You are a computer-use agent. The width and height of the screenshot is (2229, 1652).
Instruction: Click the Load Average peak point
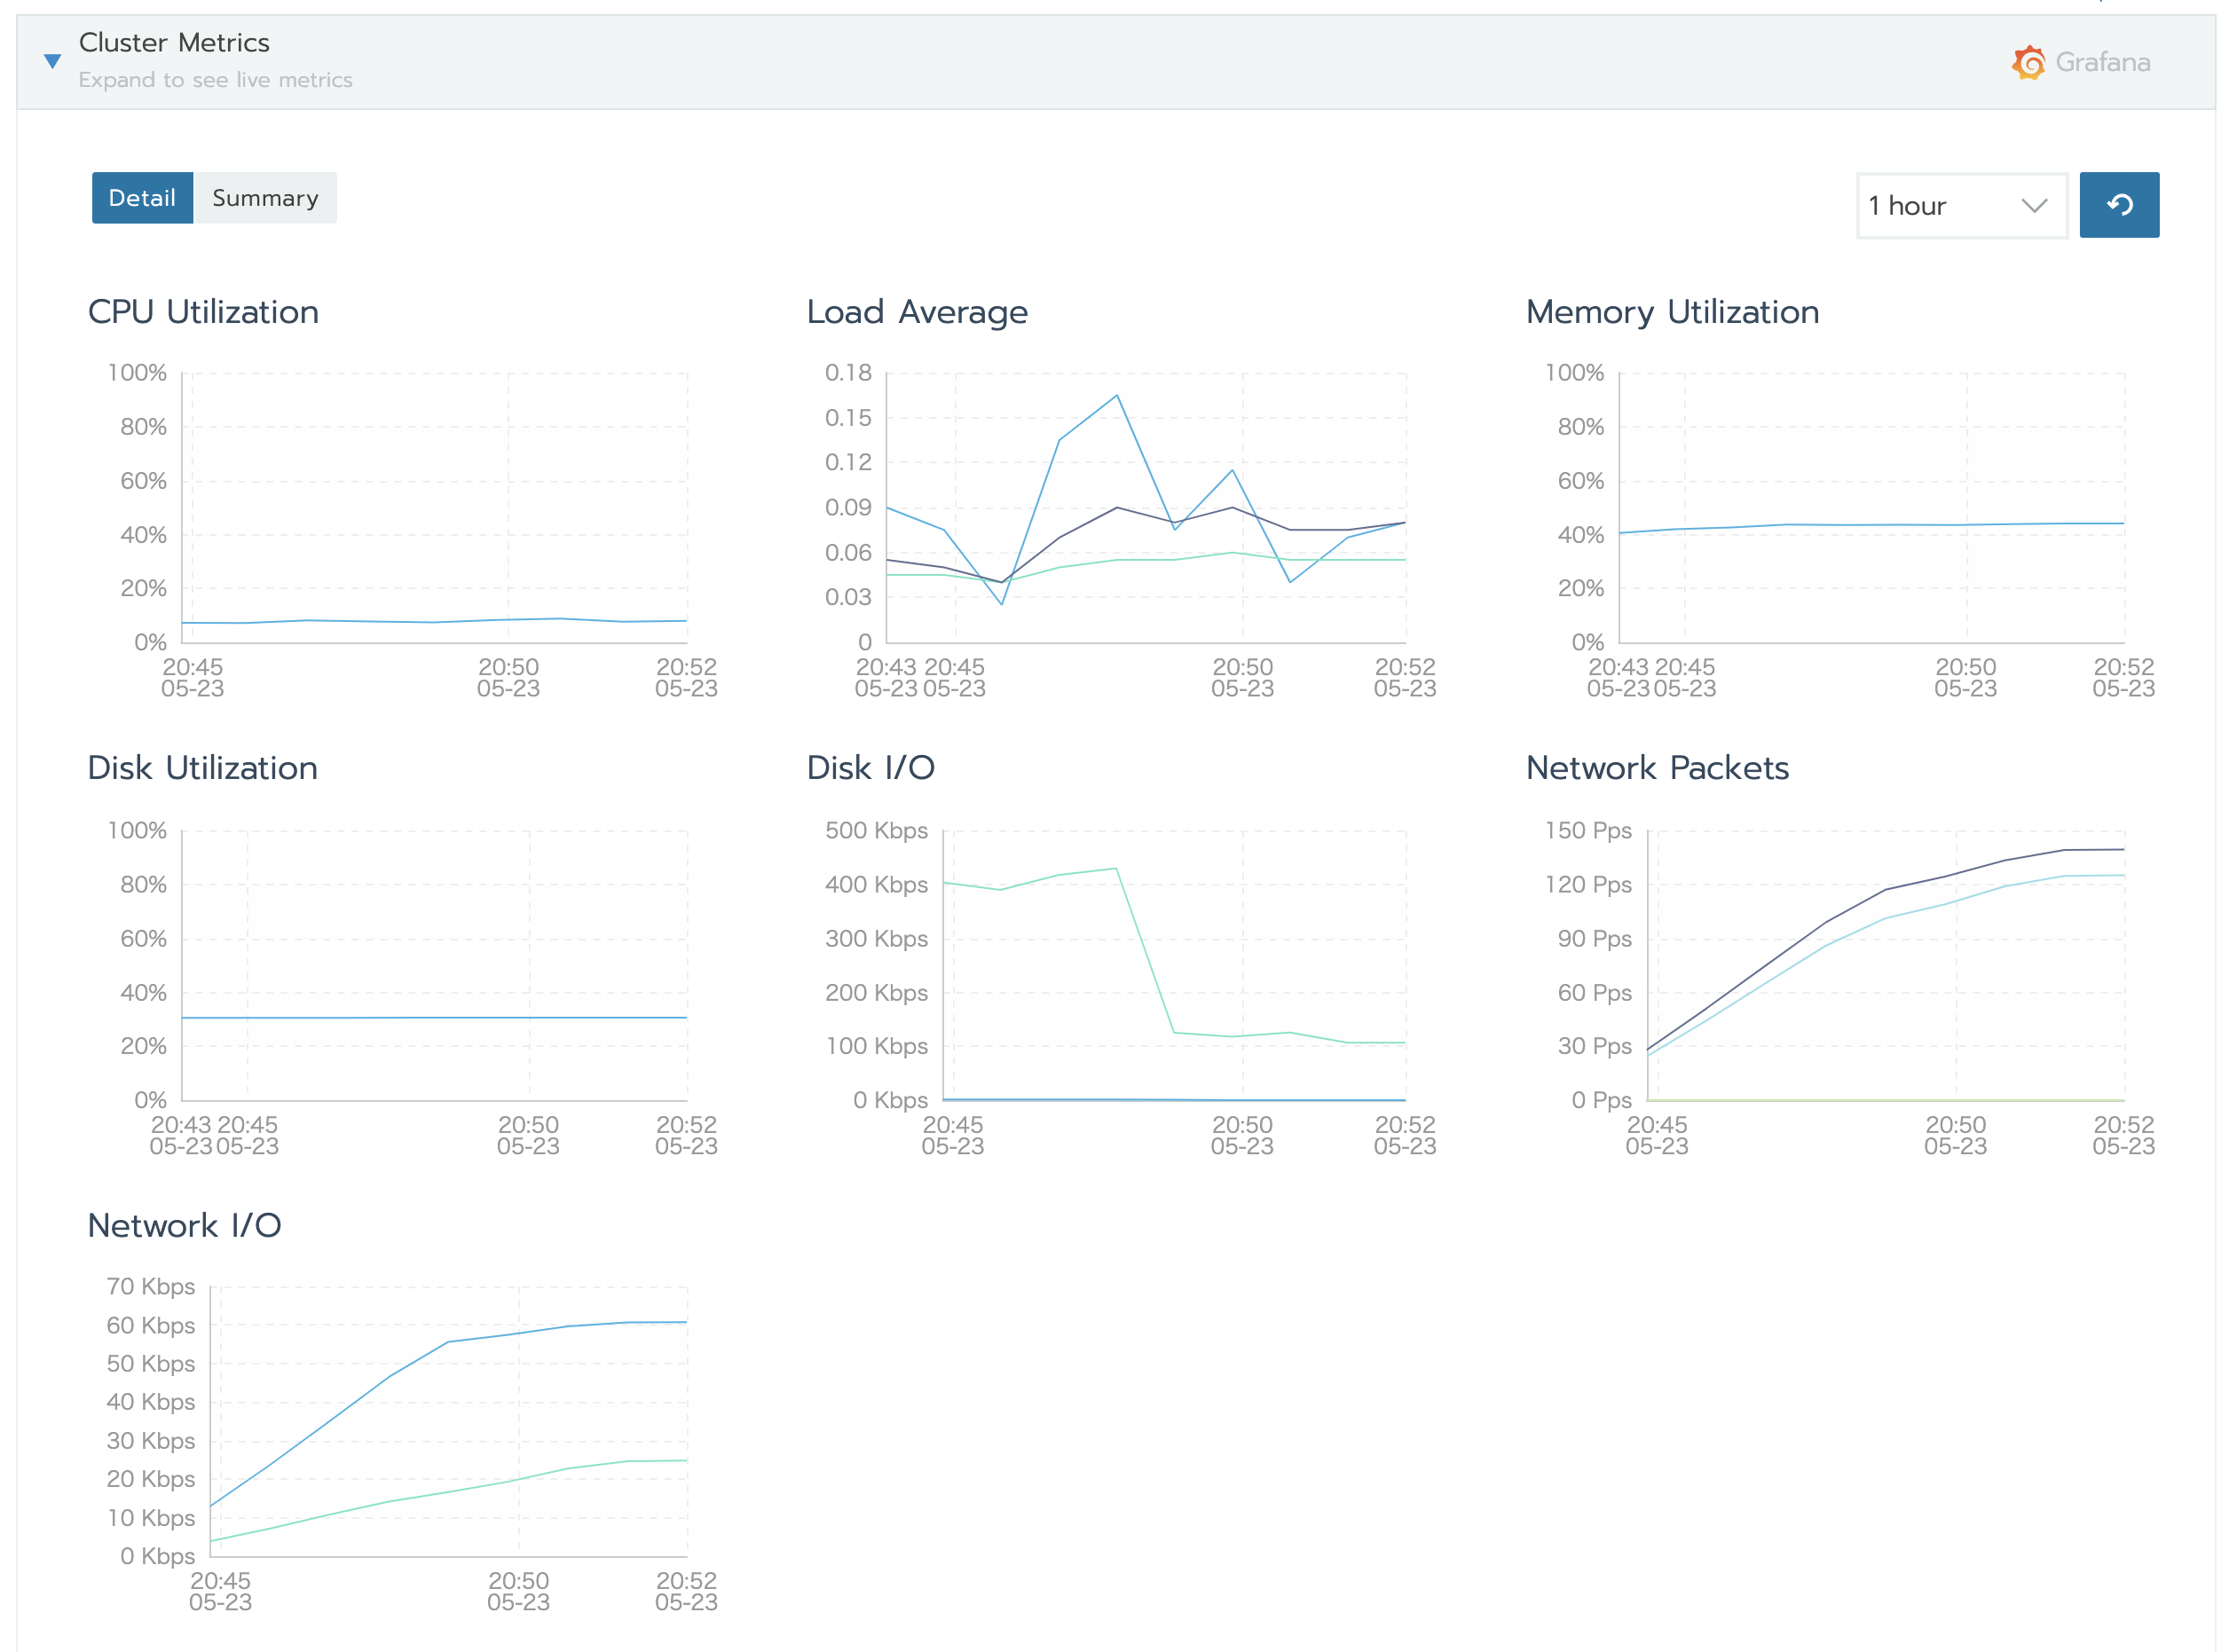tap(1116, 396)
